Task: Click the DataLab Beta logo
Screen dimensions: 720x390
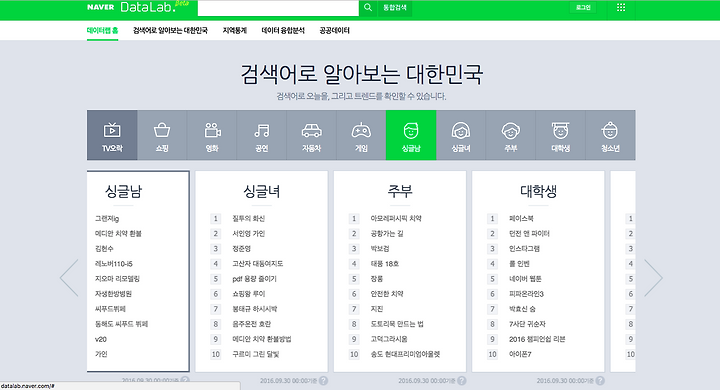Action: tap(155, 7)
